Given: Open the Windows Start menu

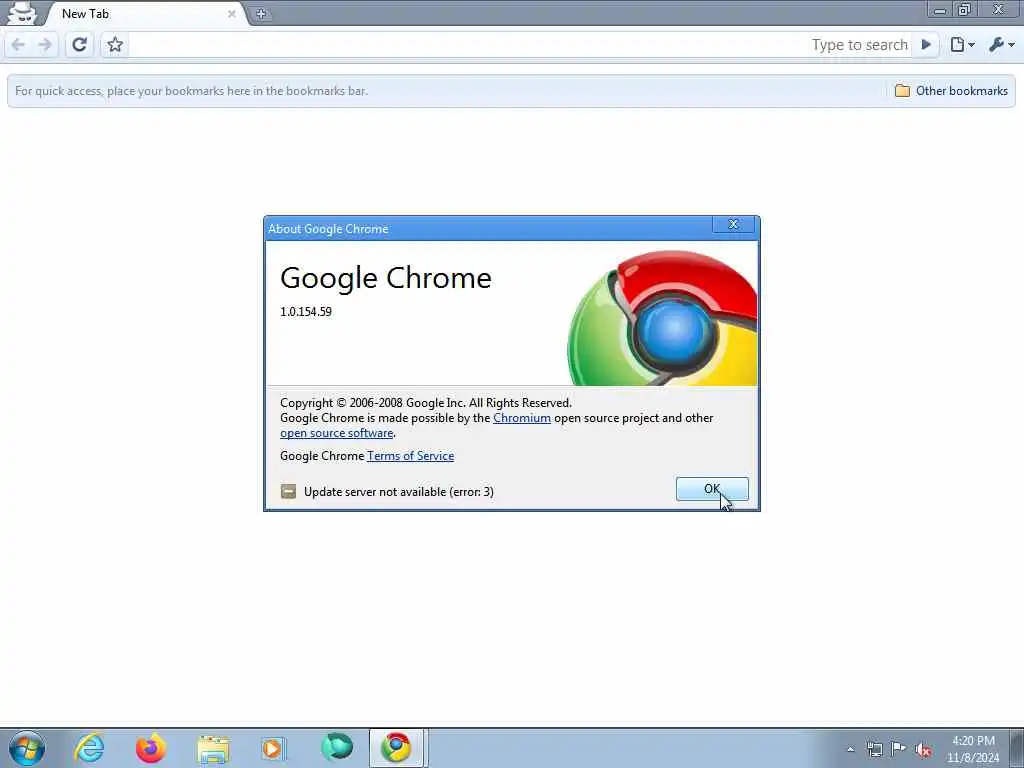Looking at the screenshot, I should [27, 748].
